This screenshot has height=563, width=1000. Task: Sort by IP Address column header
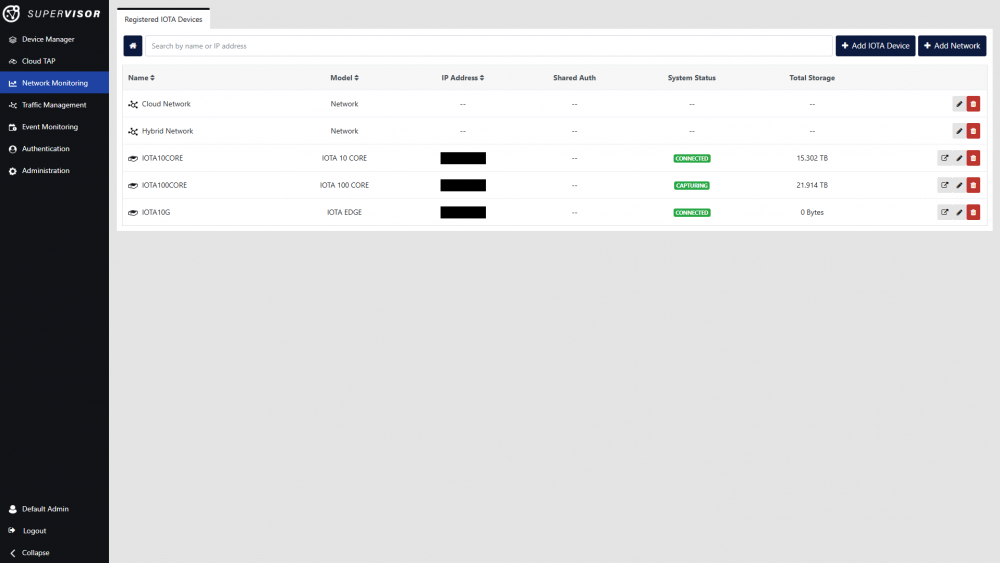[462, 78]
